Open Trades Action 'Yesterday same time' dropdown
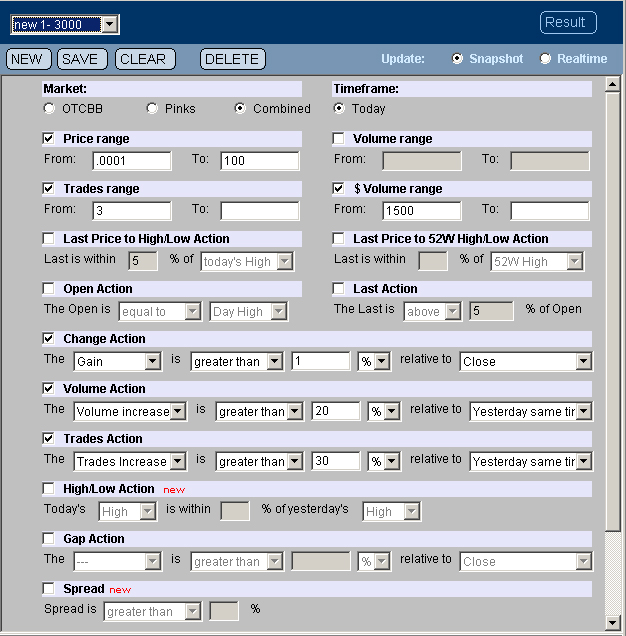Viewport: 626px width, 636px height. coord(531,461)
